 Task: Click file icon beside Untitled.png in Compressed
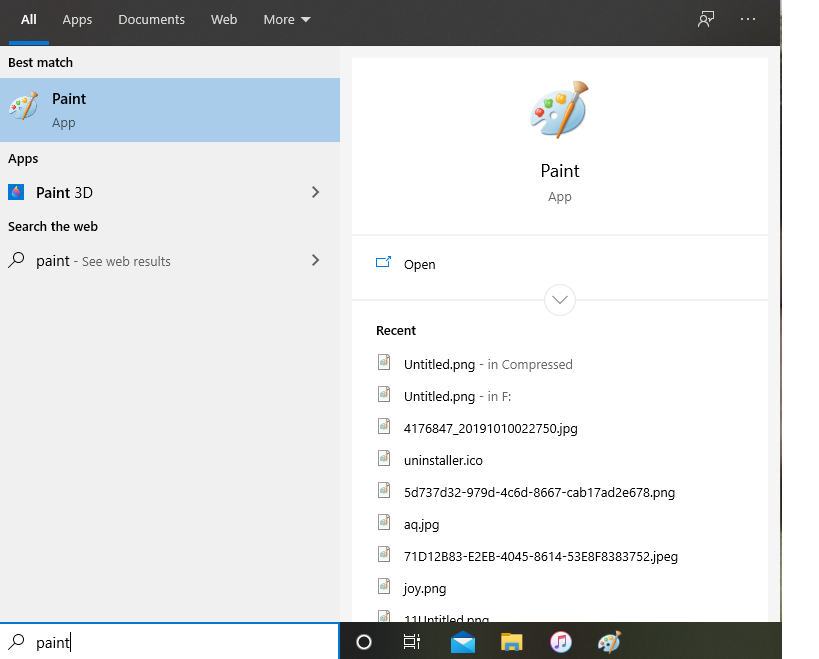coord(384,362)
